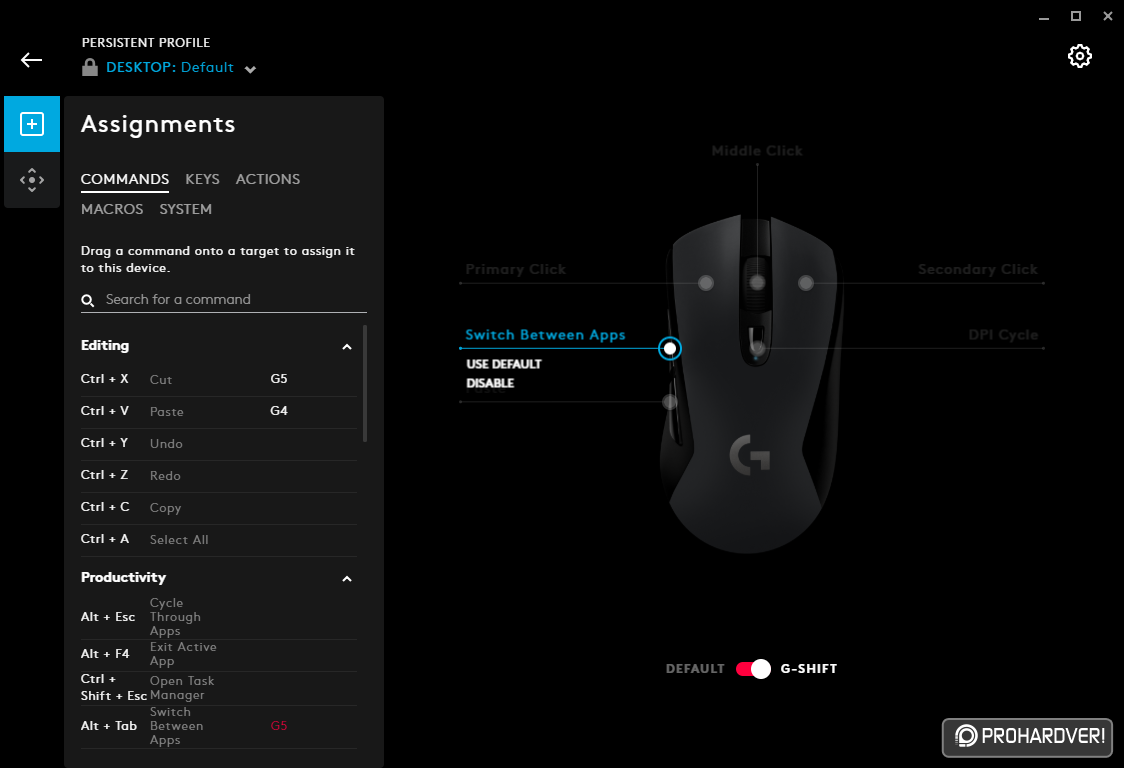Toggle the DEFAULT / G-SHIFT switch

(753, 669)
